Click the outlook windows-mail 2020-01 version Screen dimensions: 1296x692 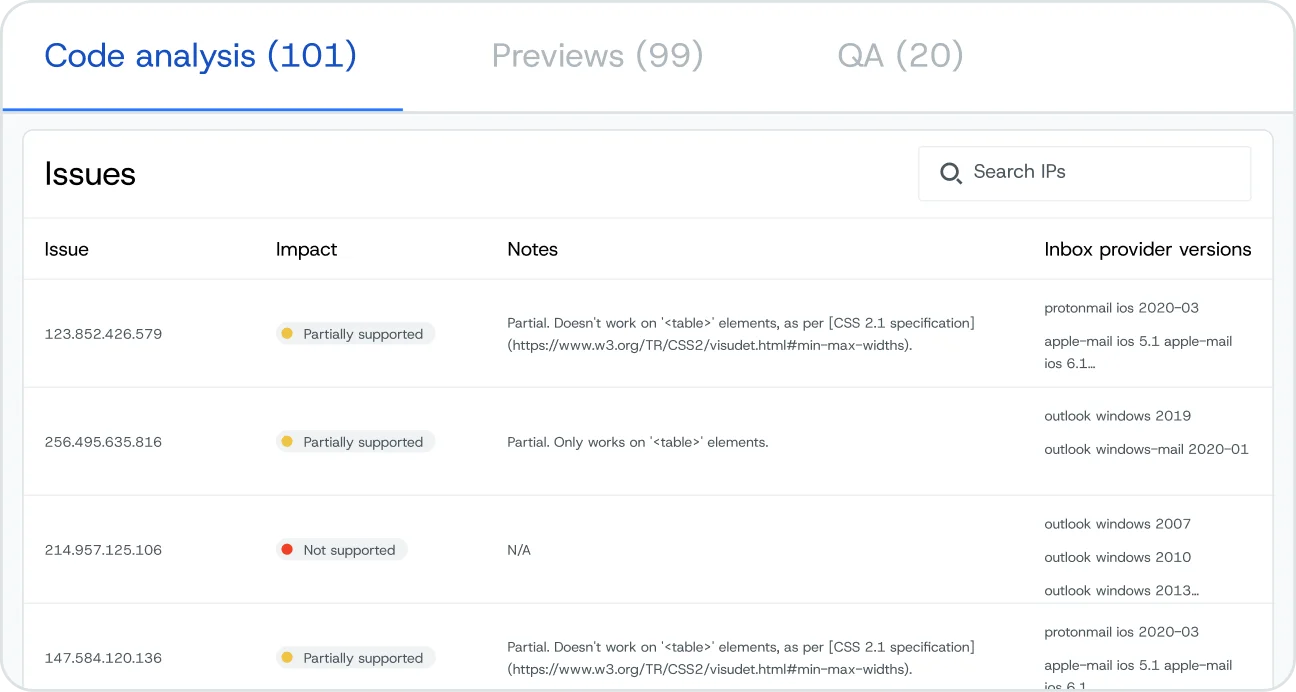[1146, 449]
